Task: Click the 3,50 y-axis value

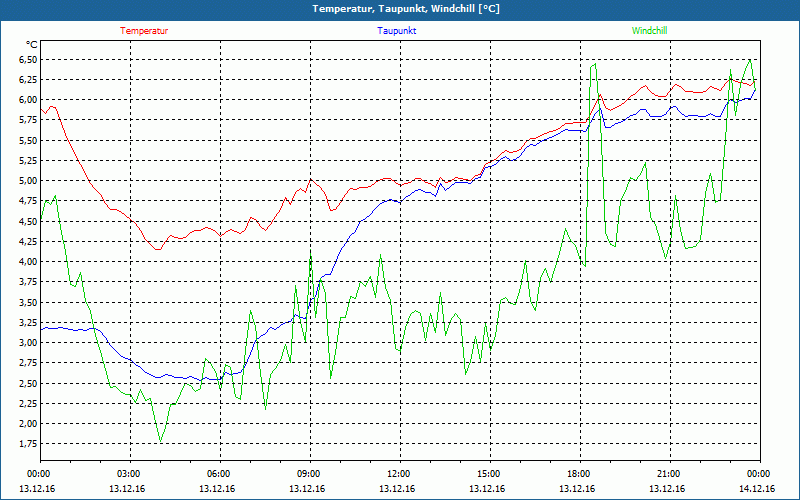Action: (29, 302)
